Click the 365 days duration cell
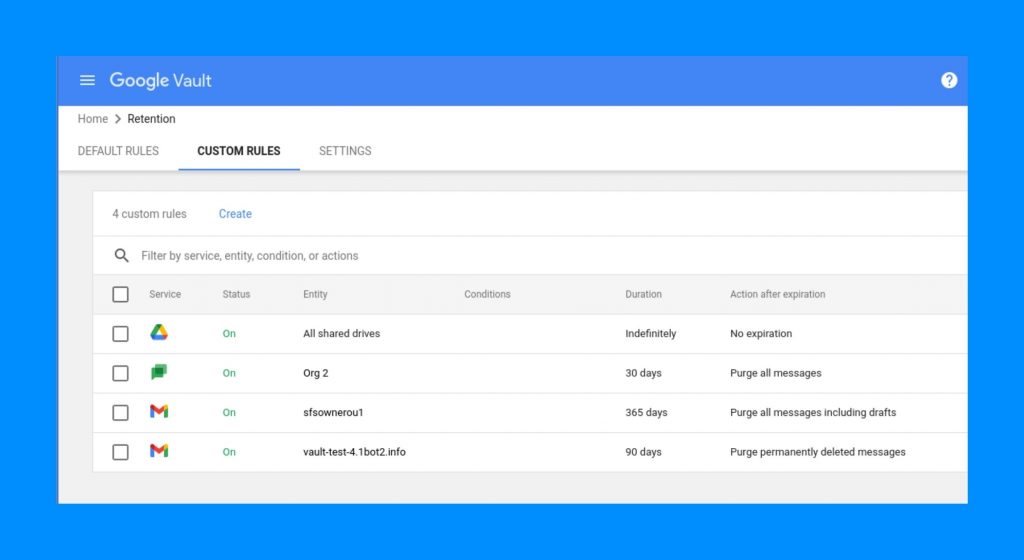 click(x=646, y=412)
